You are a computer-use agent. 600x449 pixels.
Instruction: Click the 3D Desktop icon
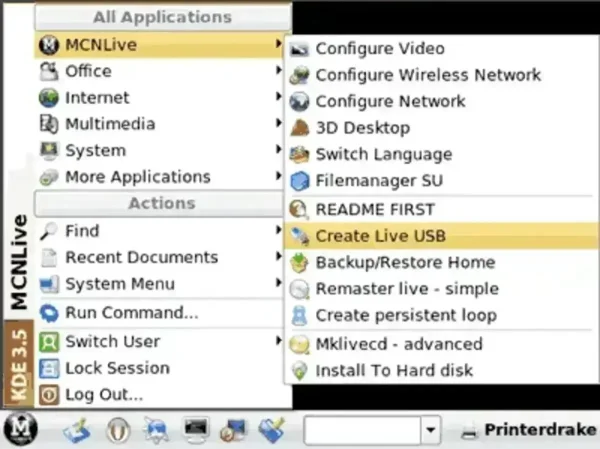click(x=299, y=128)
